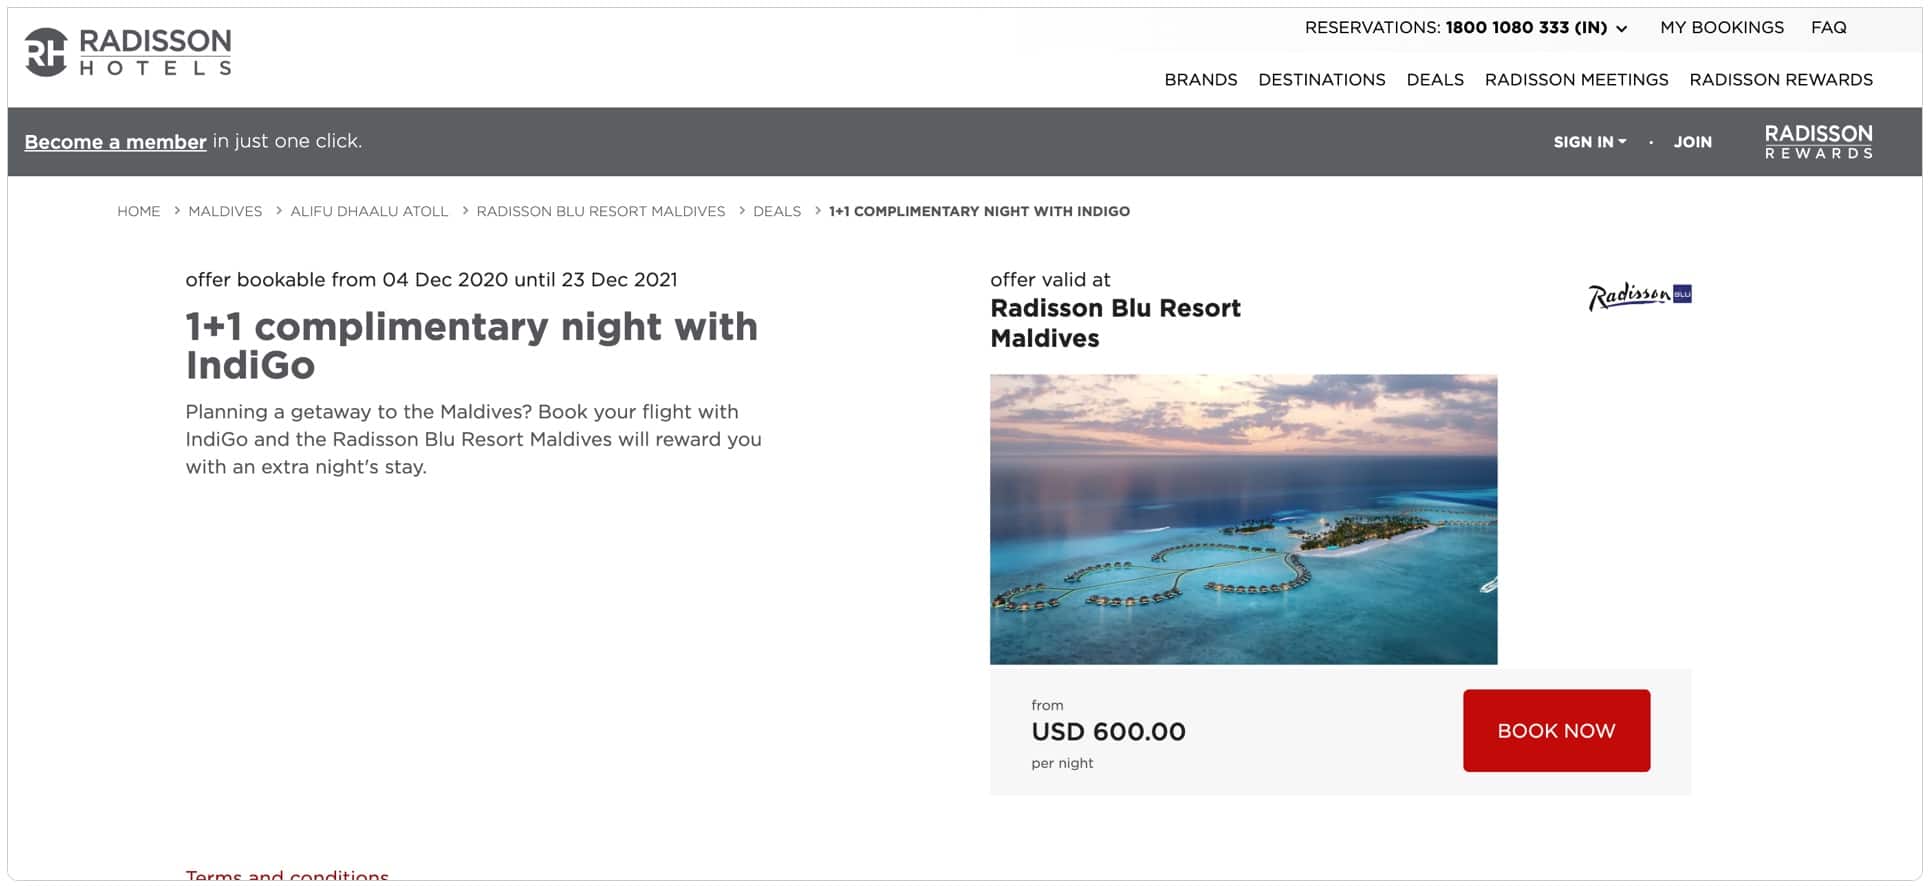This screenshot has width=1930, height=886.
Task: Navigate to HOME via breadcrumb
Action: click(138, 211)
